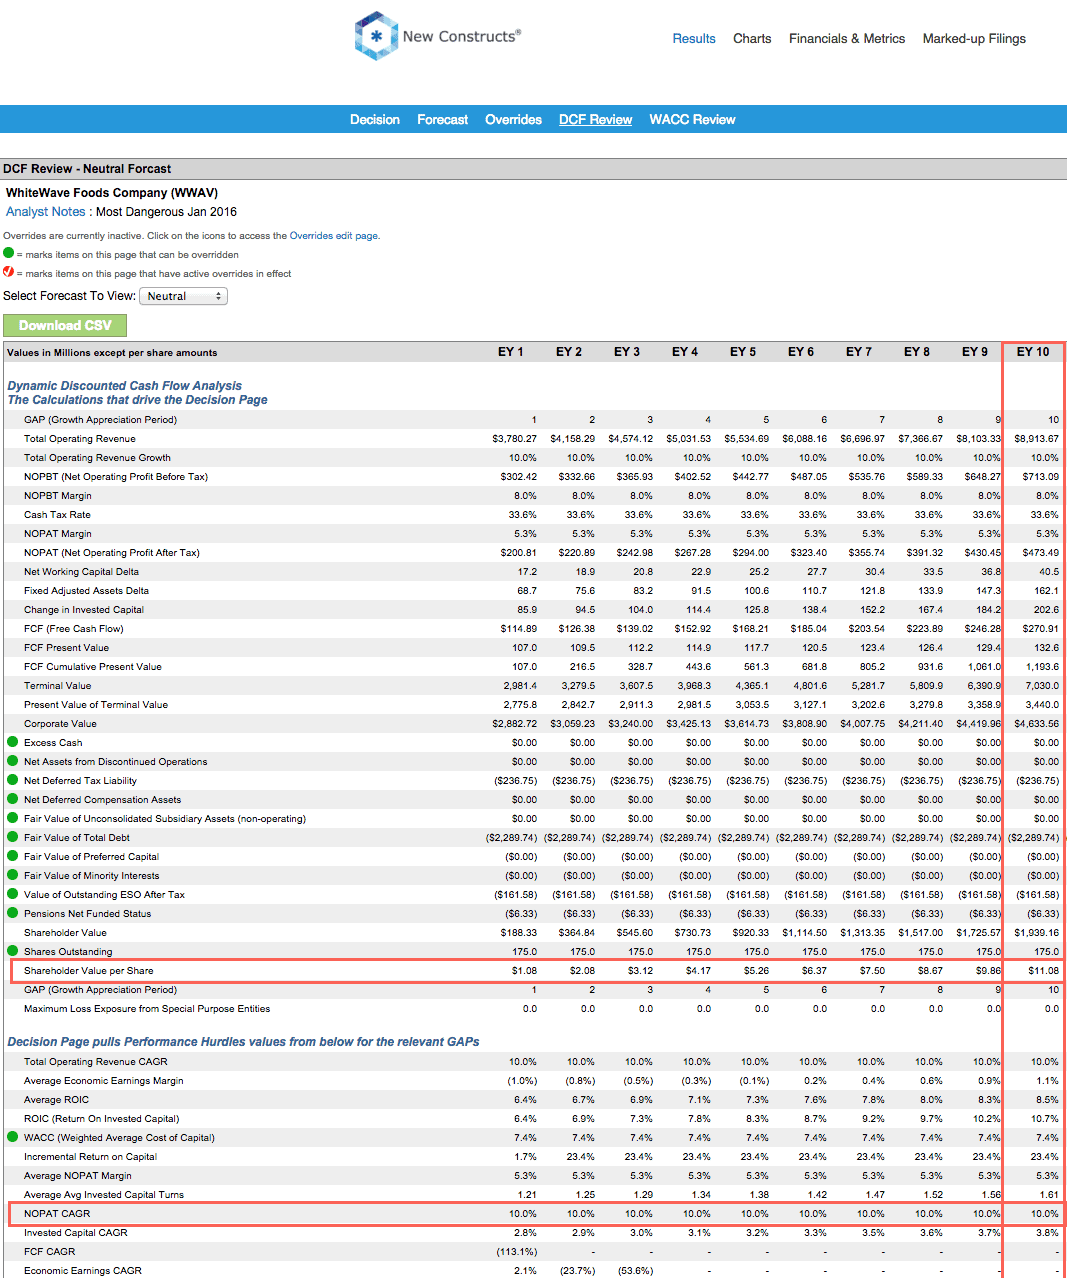
Task: Go to the Decision page
Action: pos(375,119)
